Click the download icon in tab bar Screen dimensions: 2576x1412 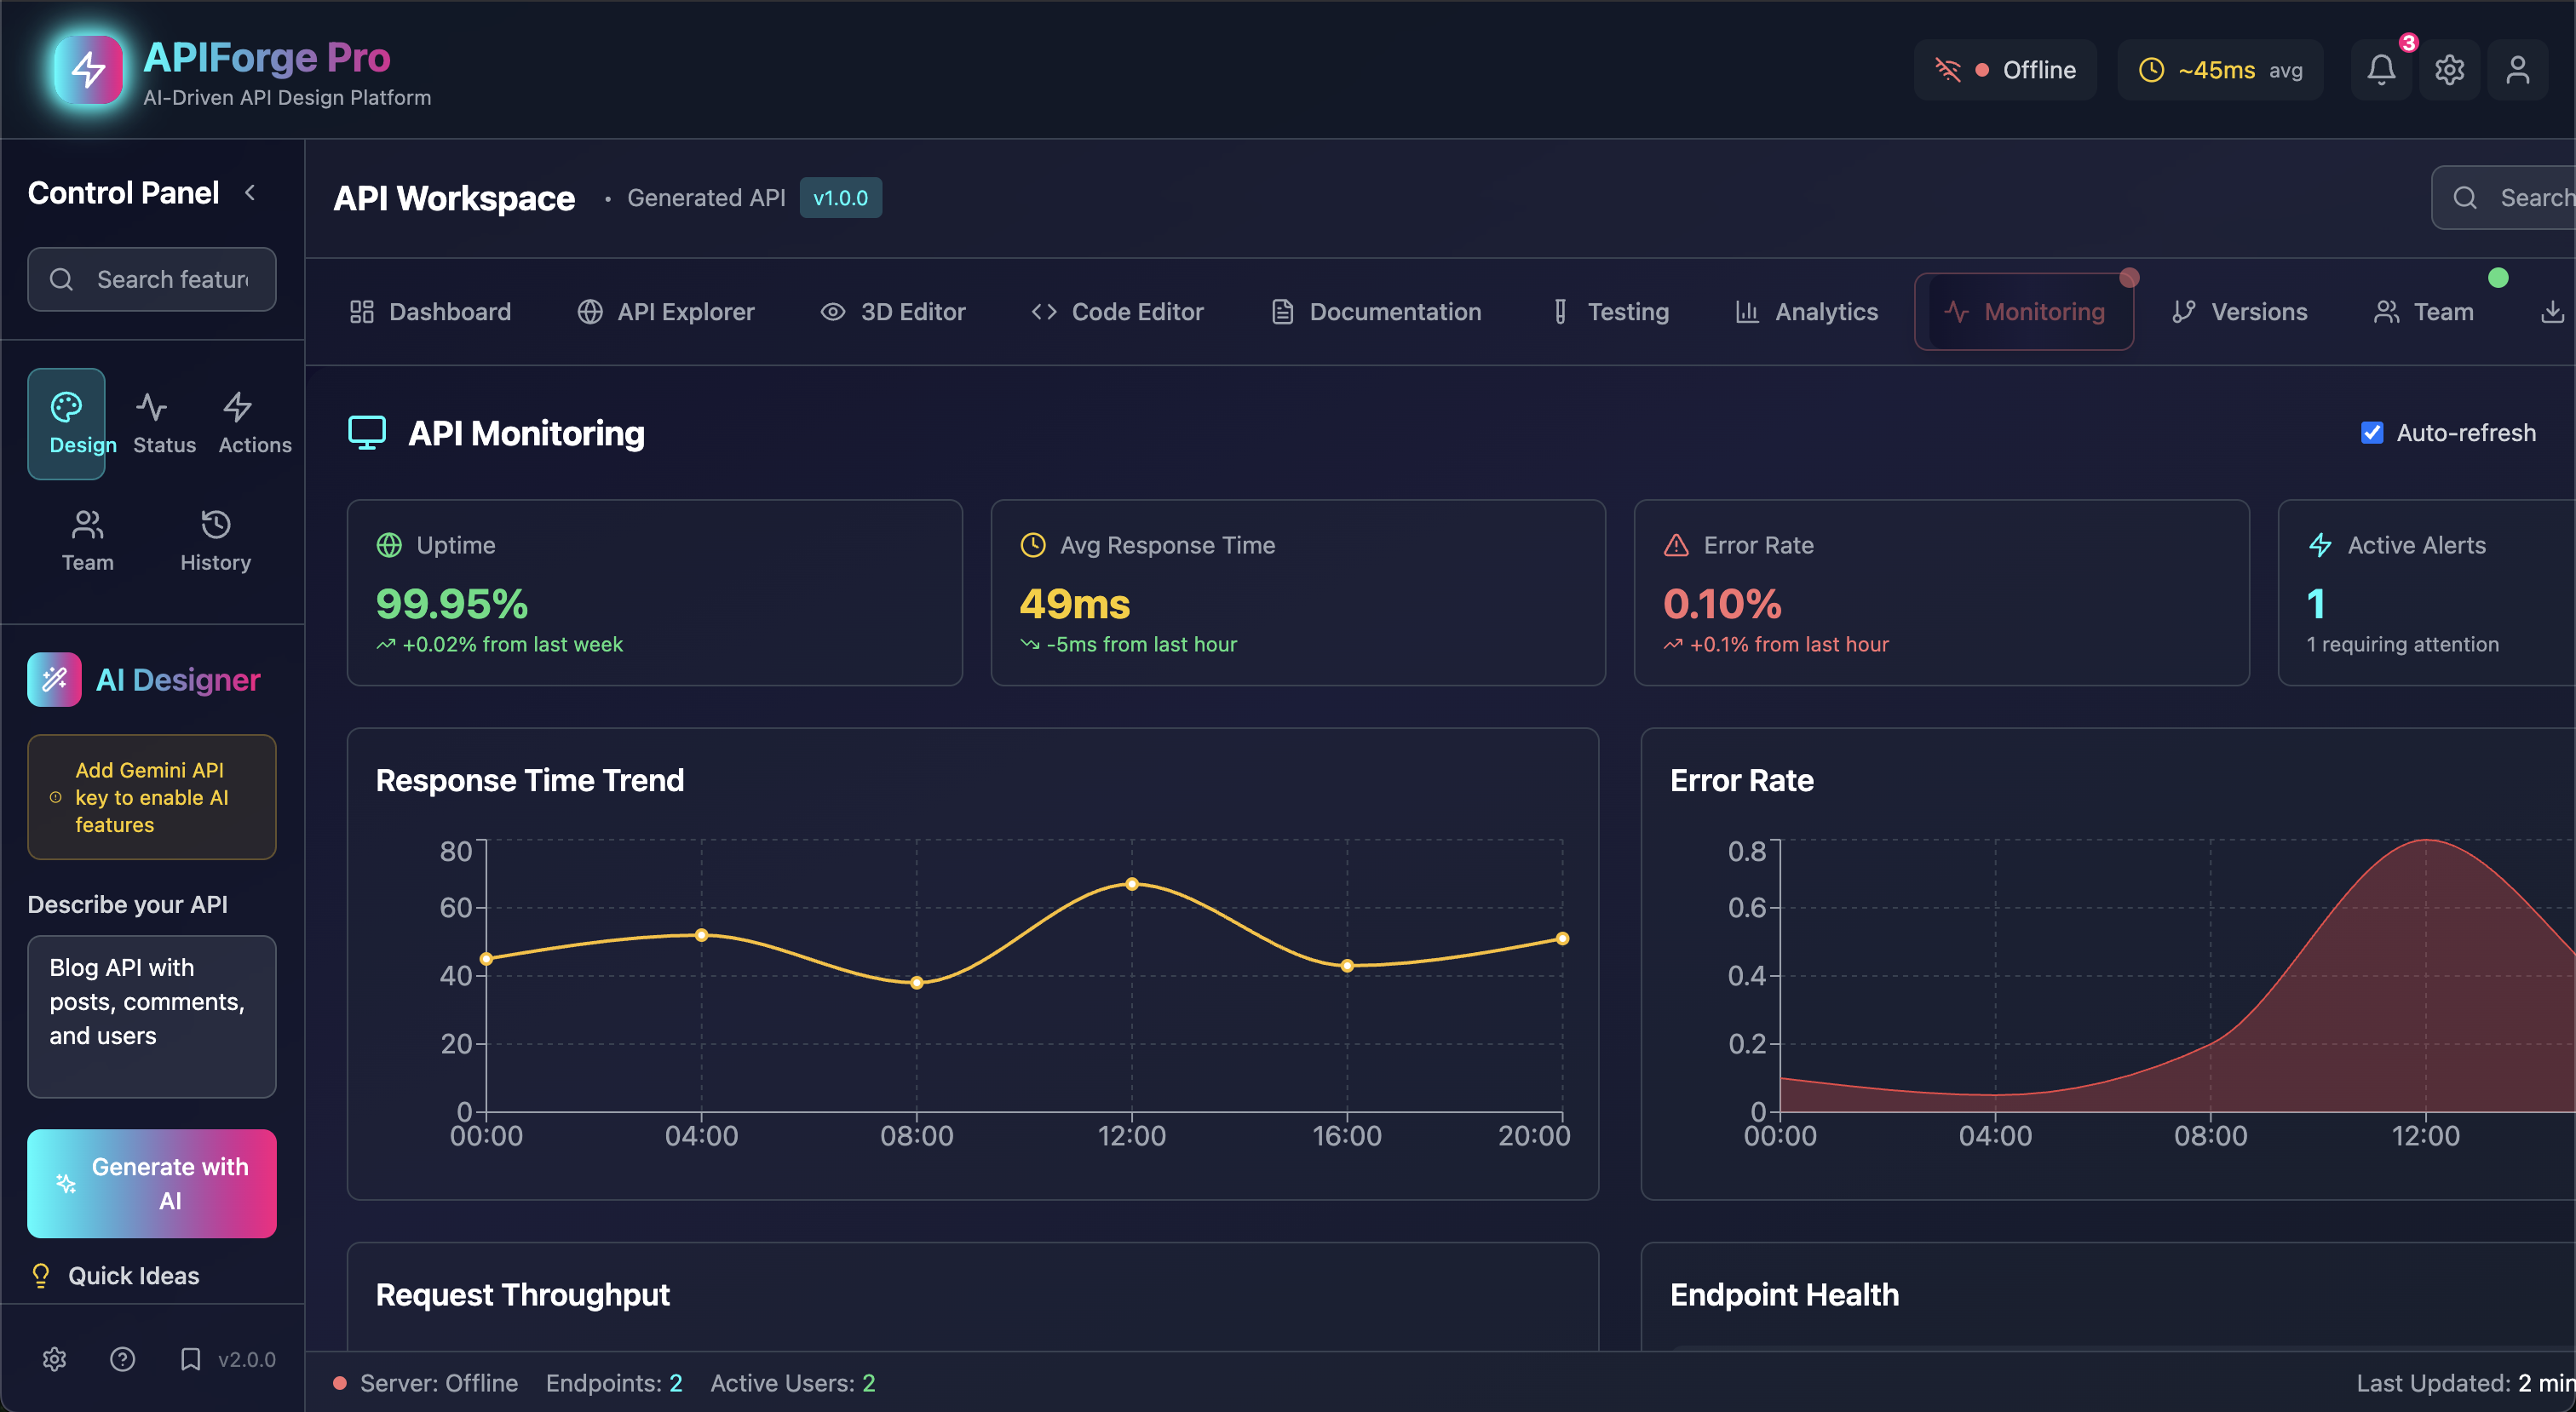2551,312
